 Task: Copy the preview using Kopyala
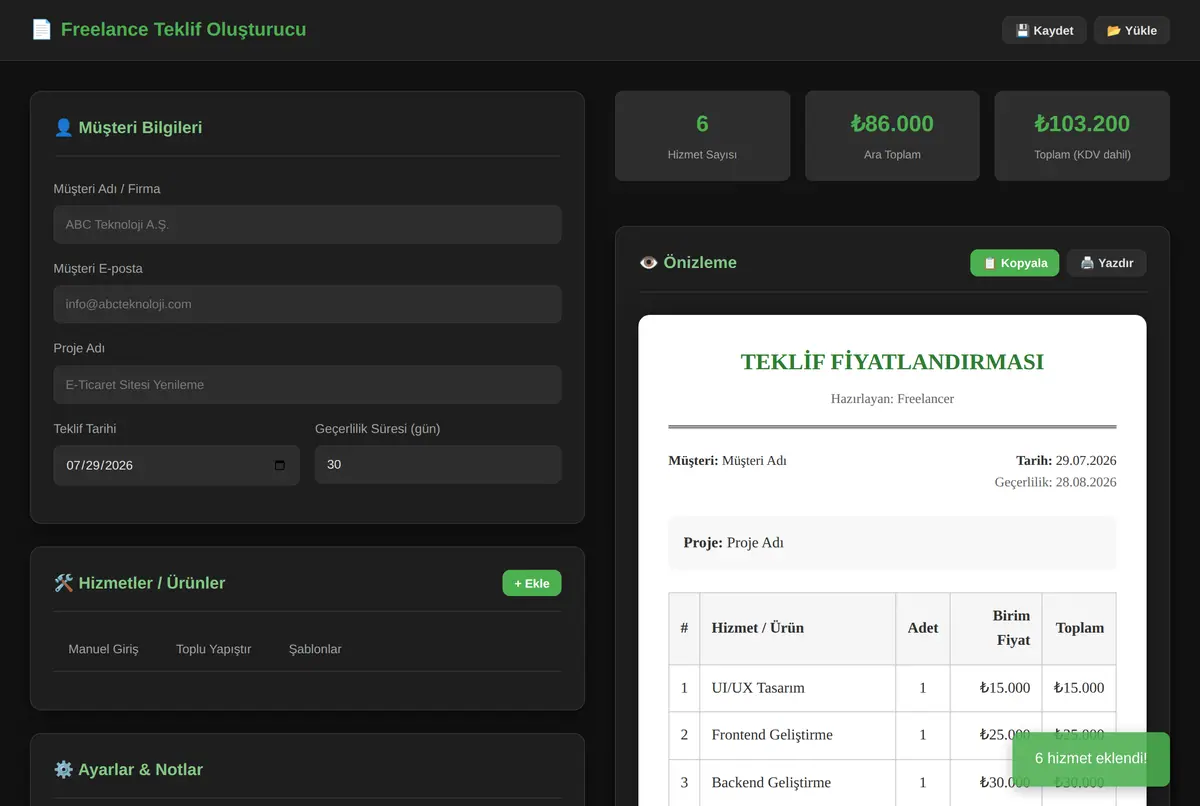pyautogui.click(x=1014, y=263)
